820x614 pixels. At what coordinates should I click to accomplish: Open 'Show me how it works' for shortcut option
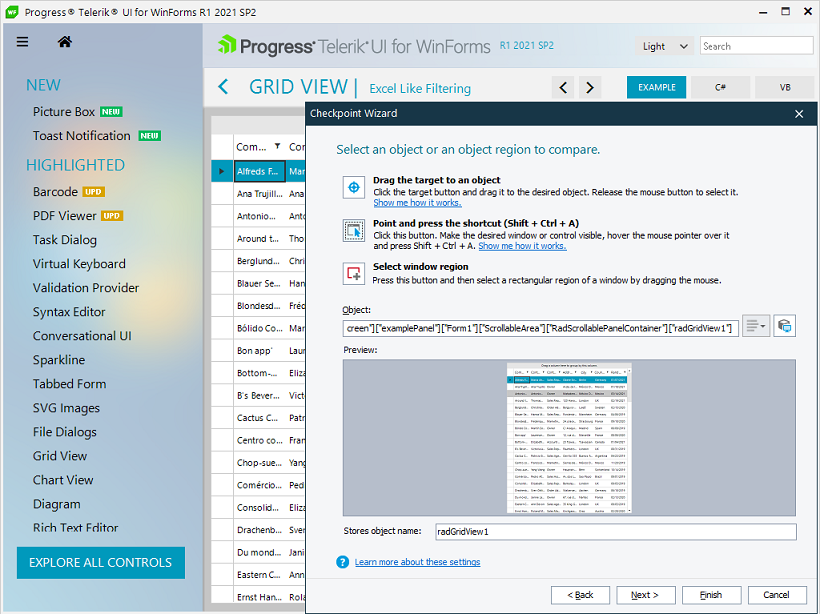click(522, 246)
